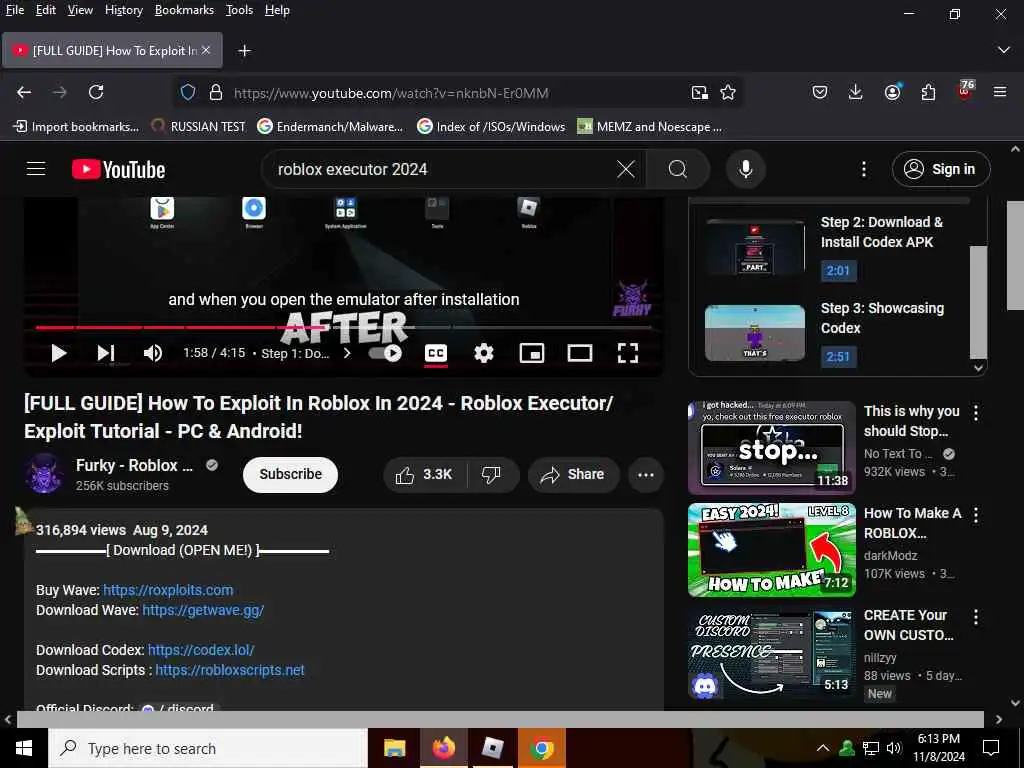The height and width of the screenshot is (768, 1024).
Task: Go to YouTube home via logo
Action: pyautogui.click(x=118, y=170)
